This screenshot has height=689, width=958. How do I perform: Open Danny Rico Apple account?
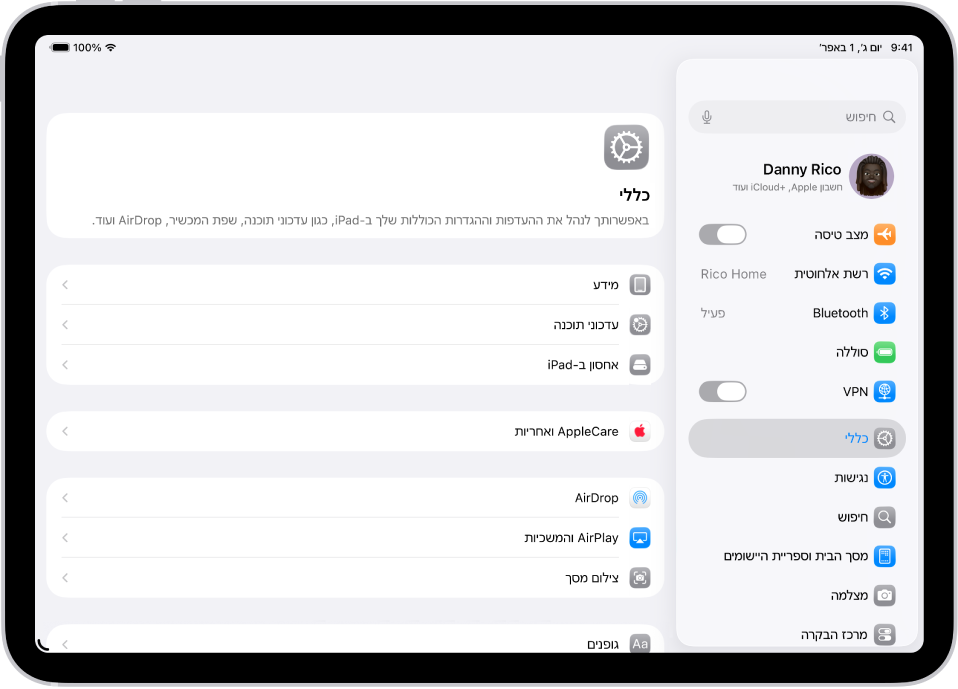(x=797, y=176)
